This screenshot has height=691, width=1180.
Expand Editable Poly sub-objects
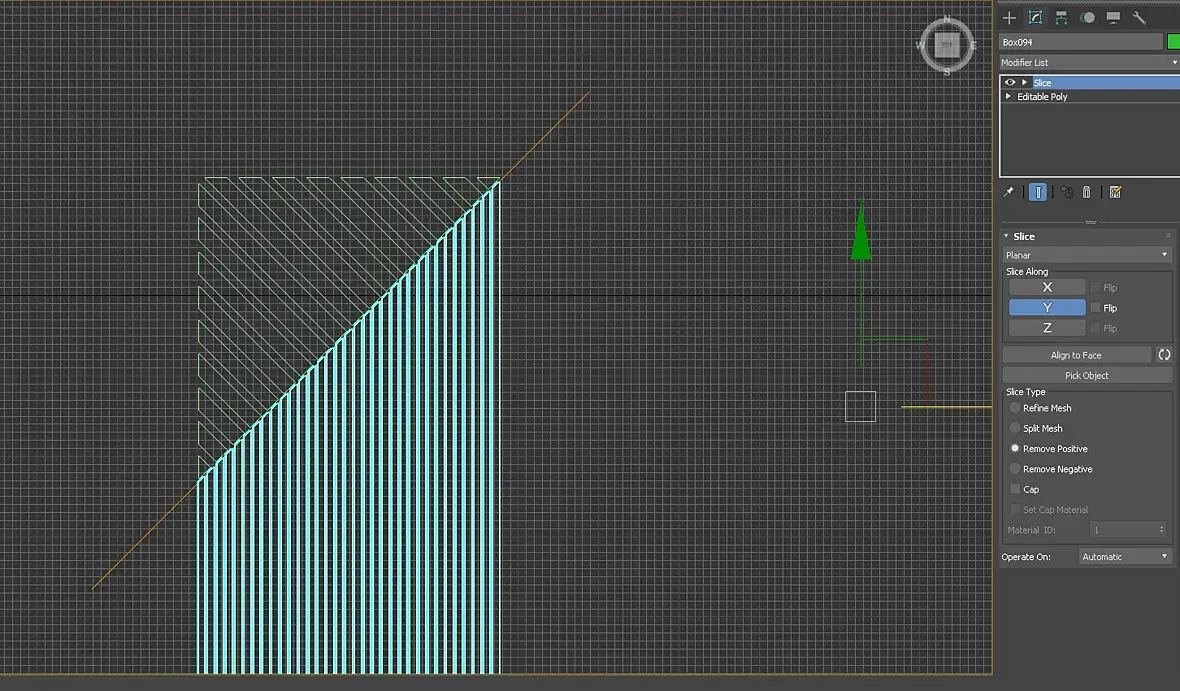pyautogui.click(x=1008, y=96)
